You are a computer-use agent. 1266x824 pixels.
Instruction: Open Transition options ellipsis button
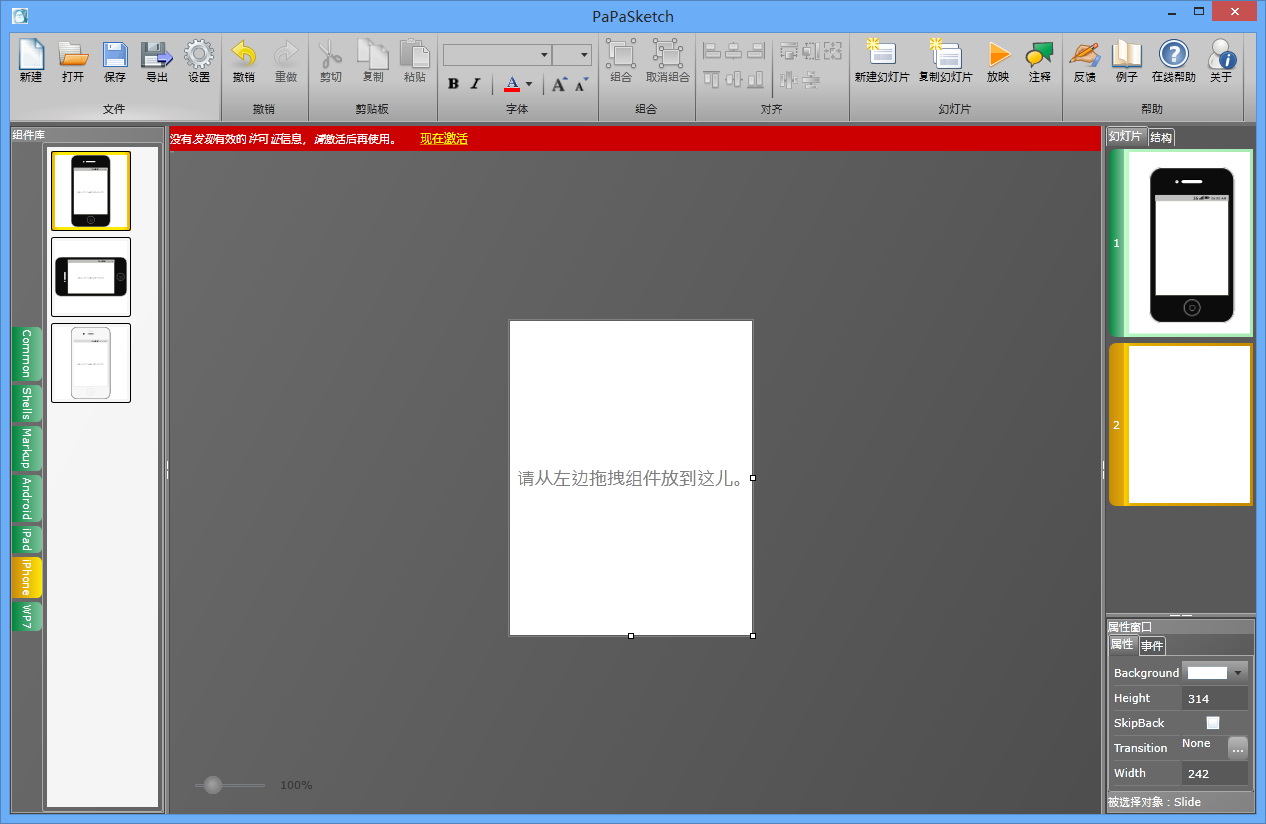(x=1238, y=748)
